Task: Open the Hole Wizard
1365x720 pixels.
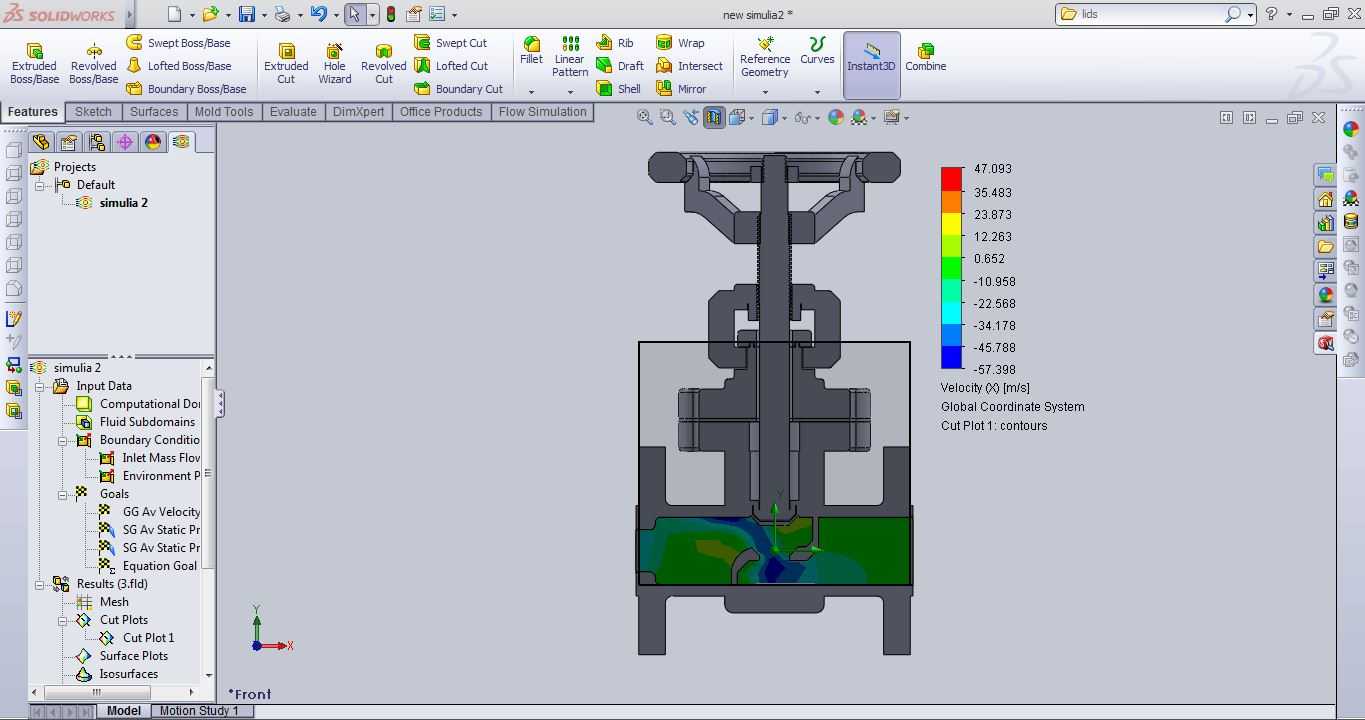Action: point(335,65)
